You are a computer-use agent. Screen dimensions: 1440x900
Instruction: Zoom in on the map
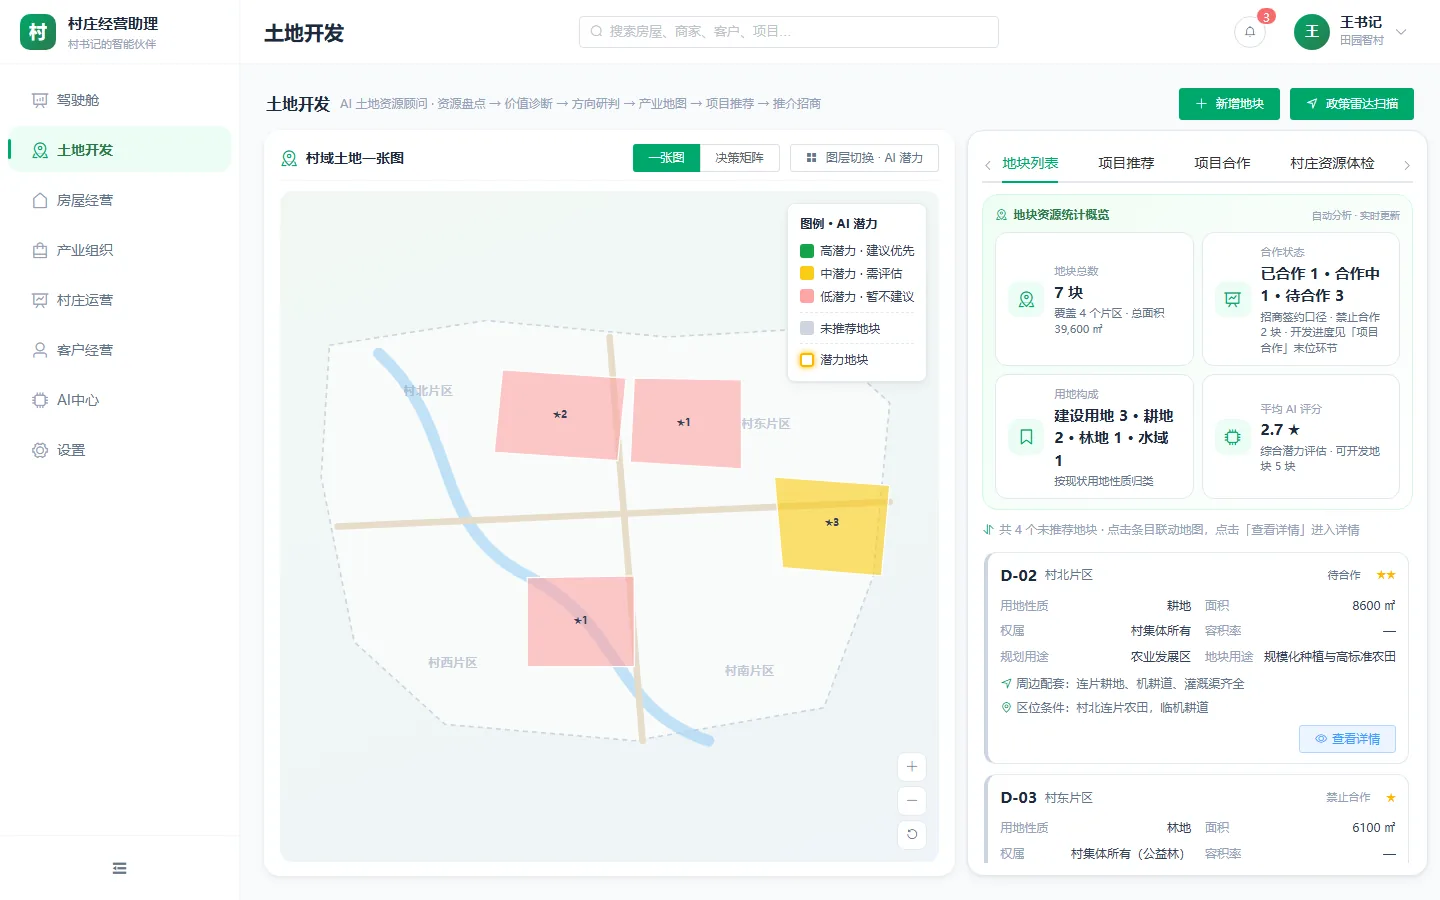tap(912, 767)
